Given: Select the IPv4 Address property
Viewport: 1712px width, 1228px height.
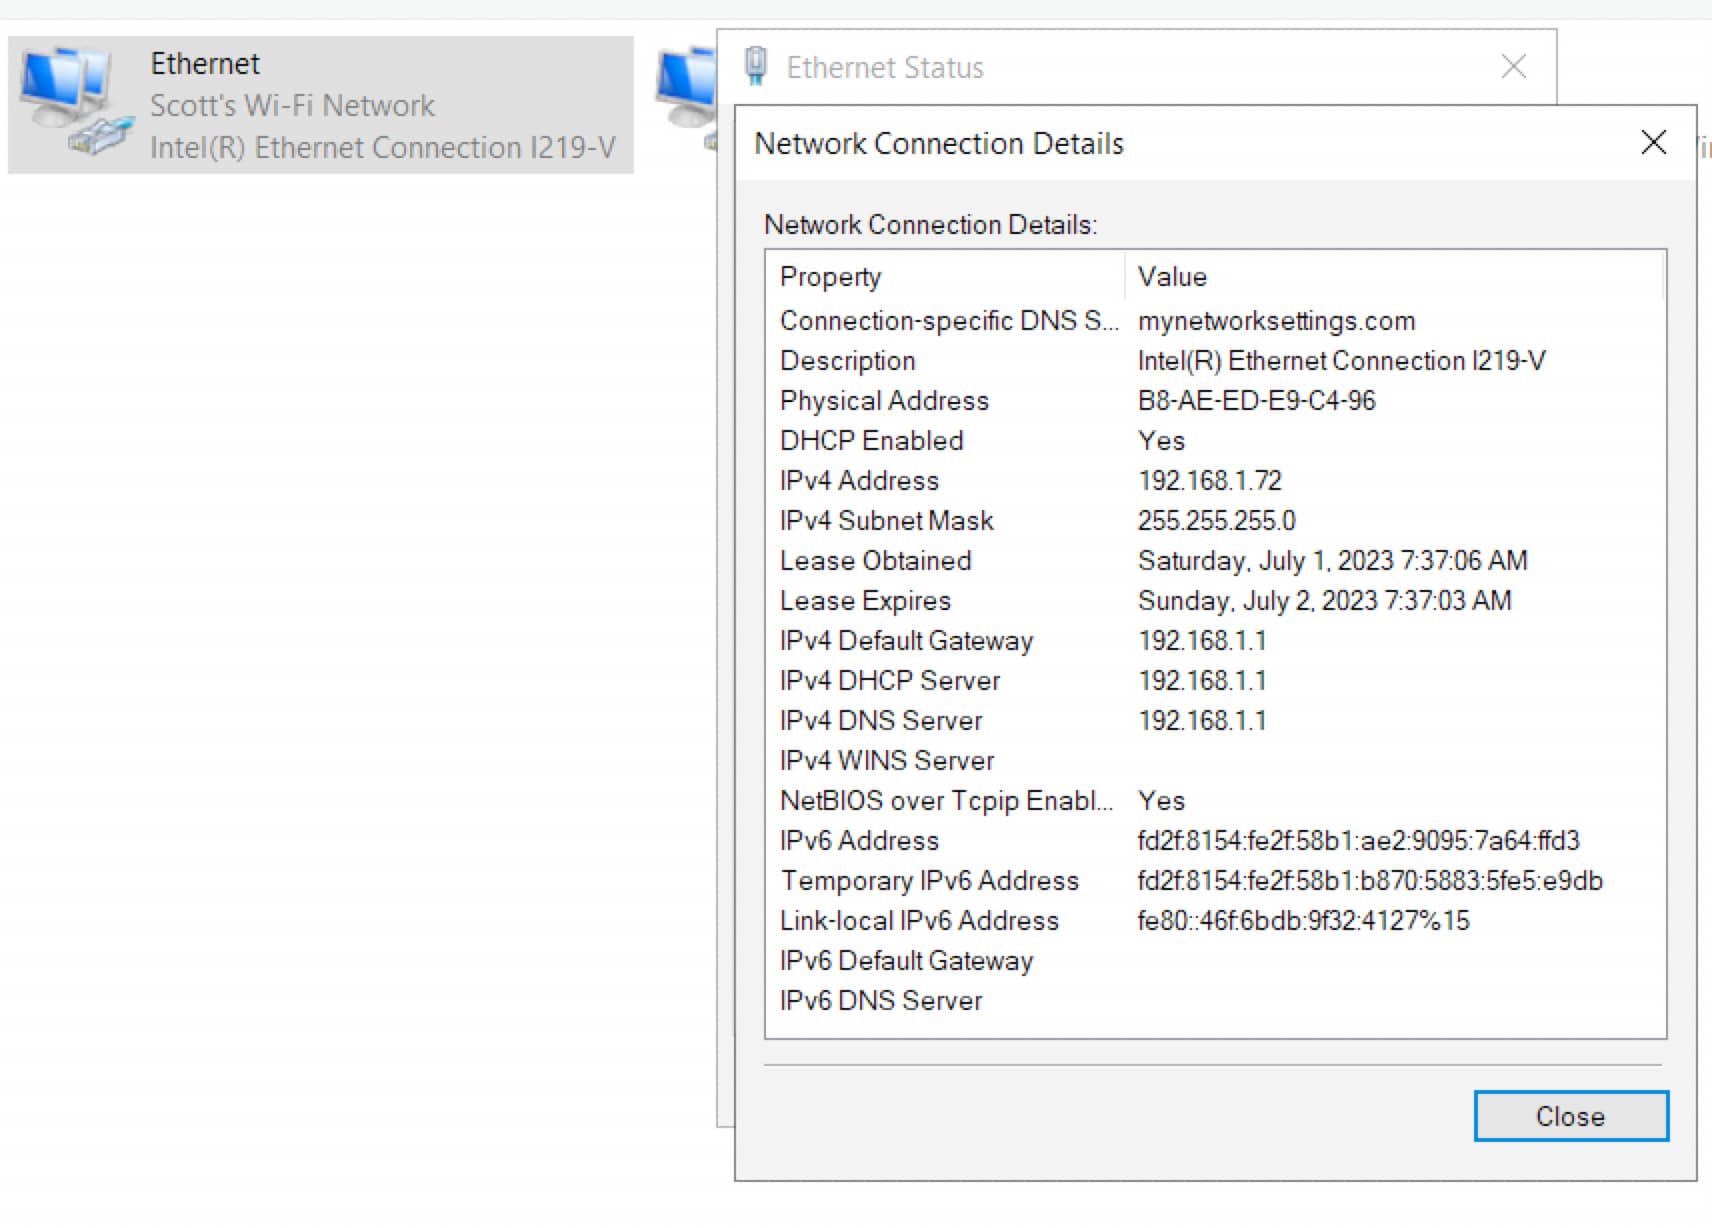Looking at the screenshot, I should (x=859, y=481).
